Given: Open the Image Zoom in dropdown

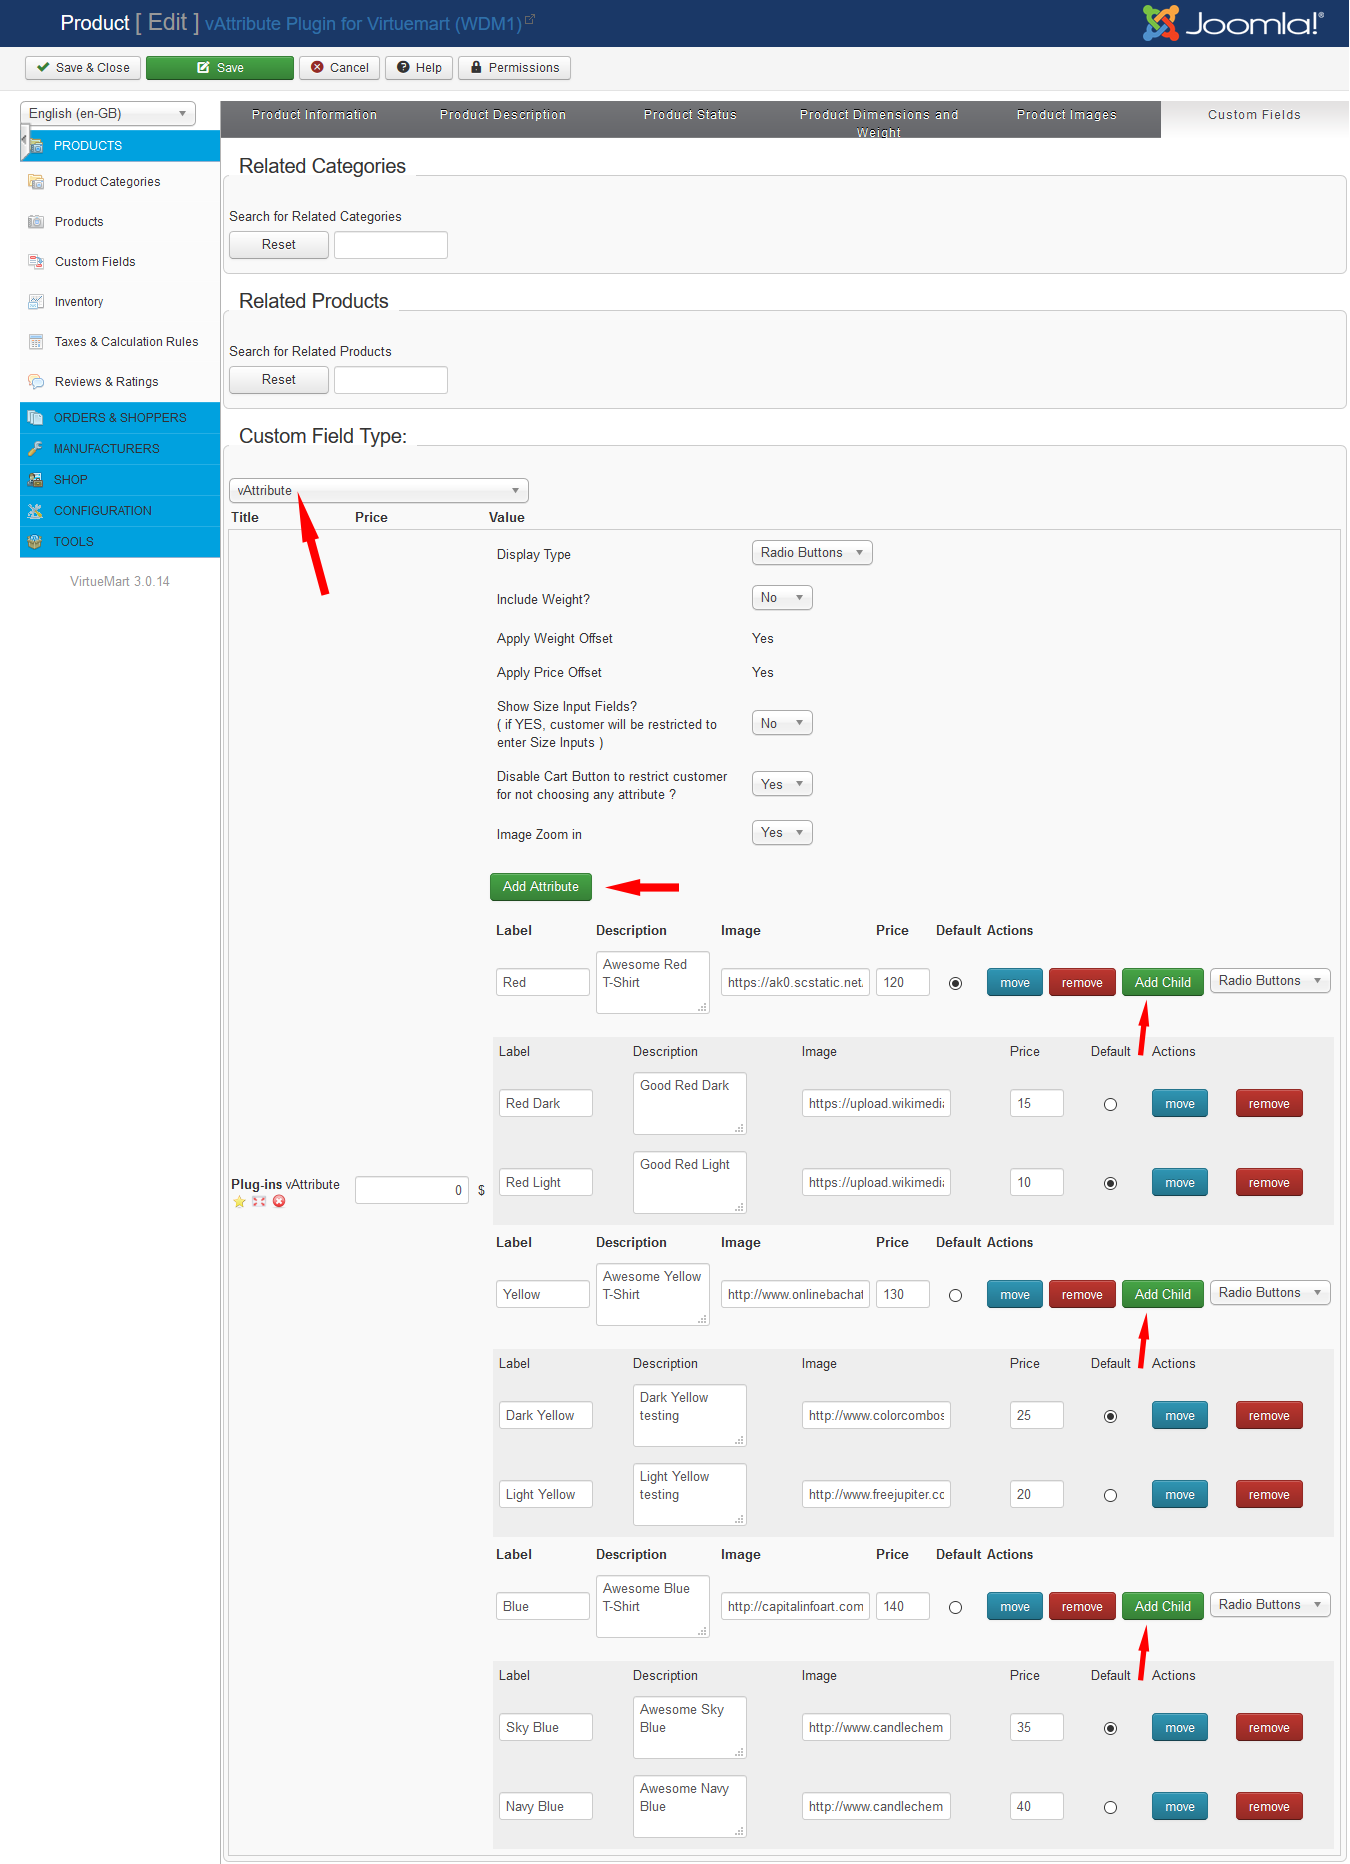Looking at the screenshot, I should [781, 833].
